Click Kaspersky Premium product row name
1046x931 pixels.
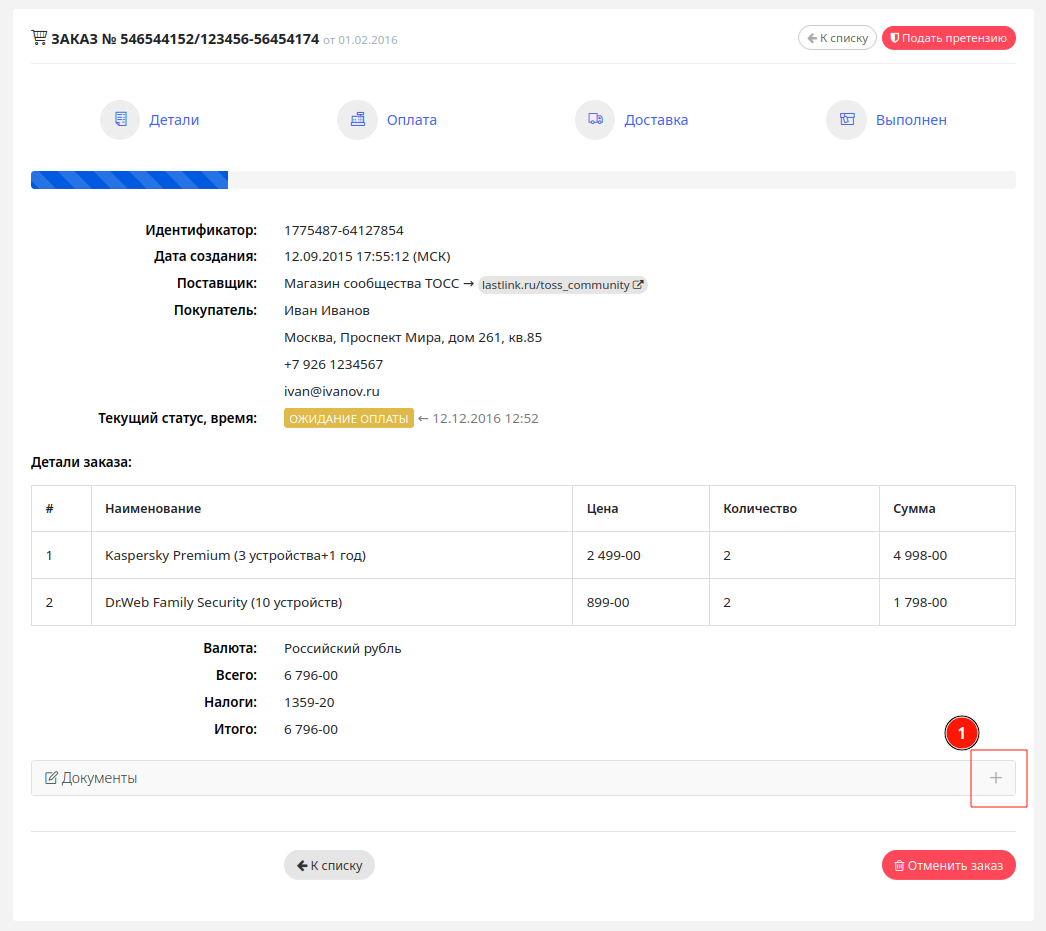coord(235,556)
